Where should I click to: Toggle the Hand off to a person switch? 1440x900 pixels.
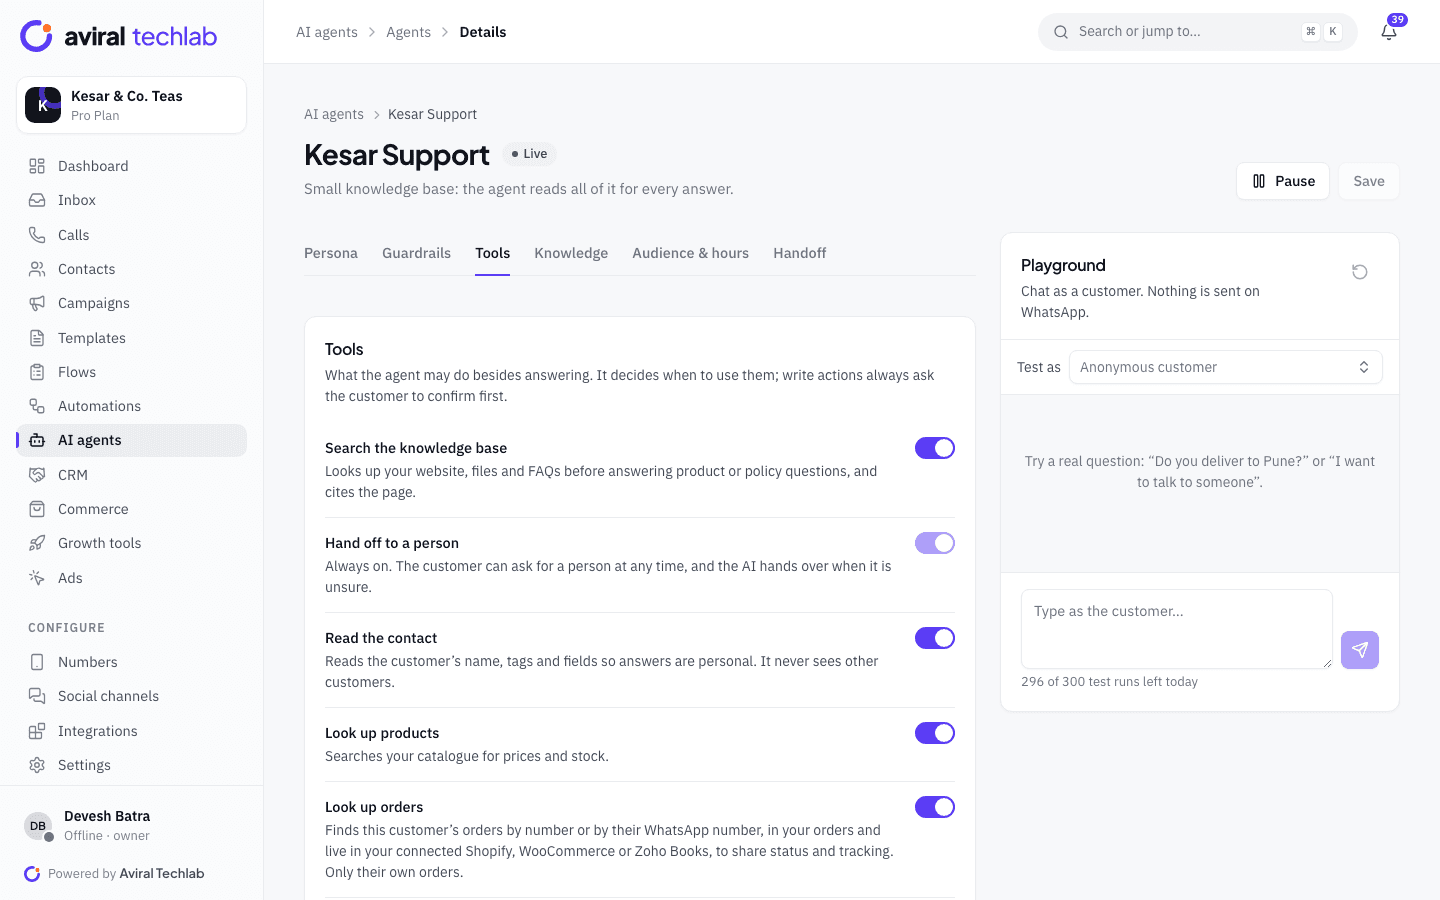pos(935,543)
